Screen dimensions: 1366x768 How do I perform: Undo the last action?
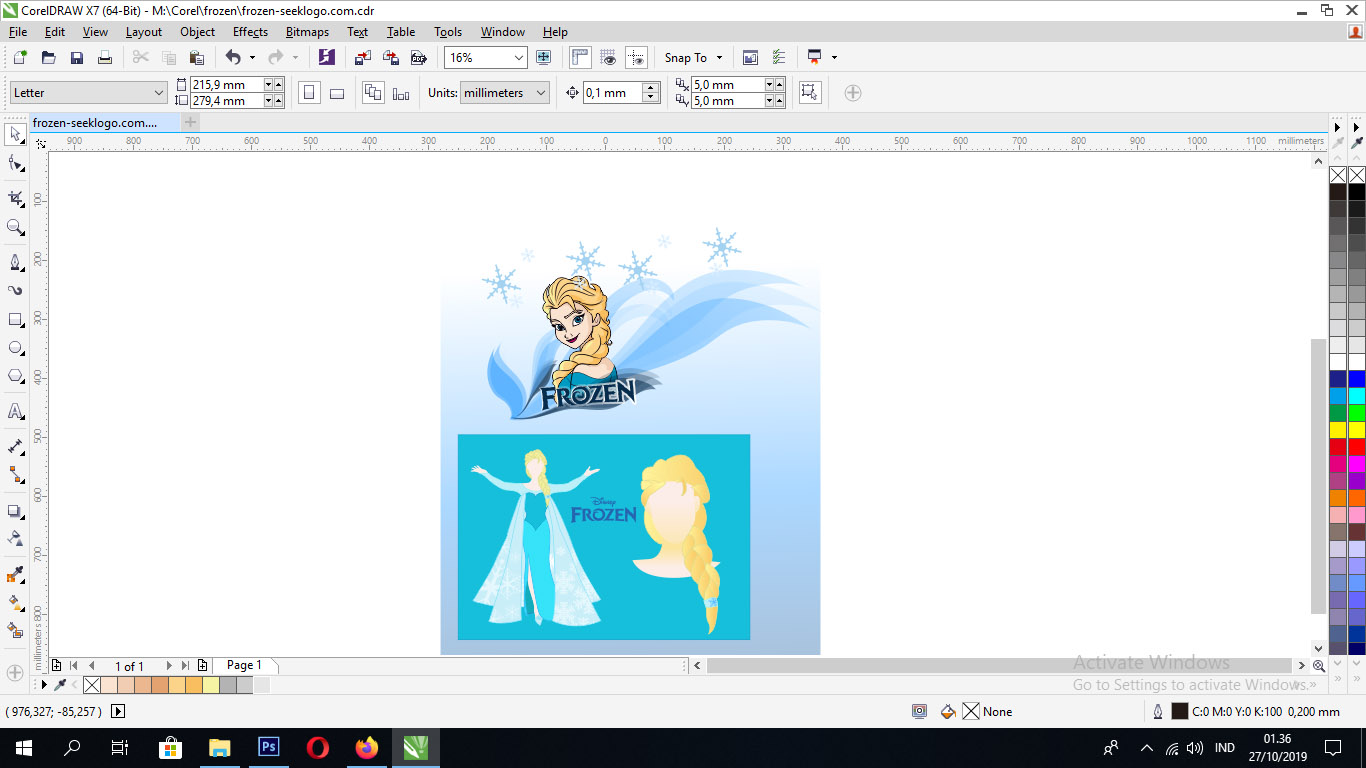pyautogui.click(x=233, y=58)
